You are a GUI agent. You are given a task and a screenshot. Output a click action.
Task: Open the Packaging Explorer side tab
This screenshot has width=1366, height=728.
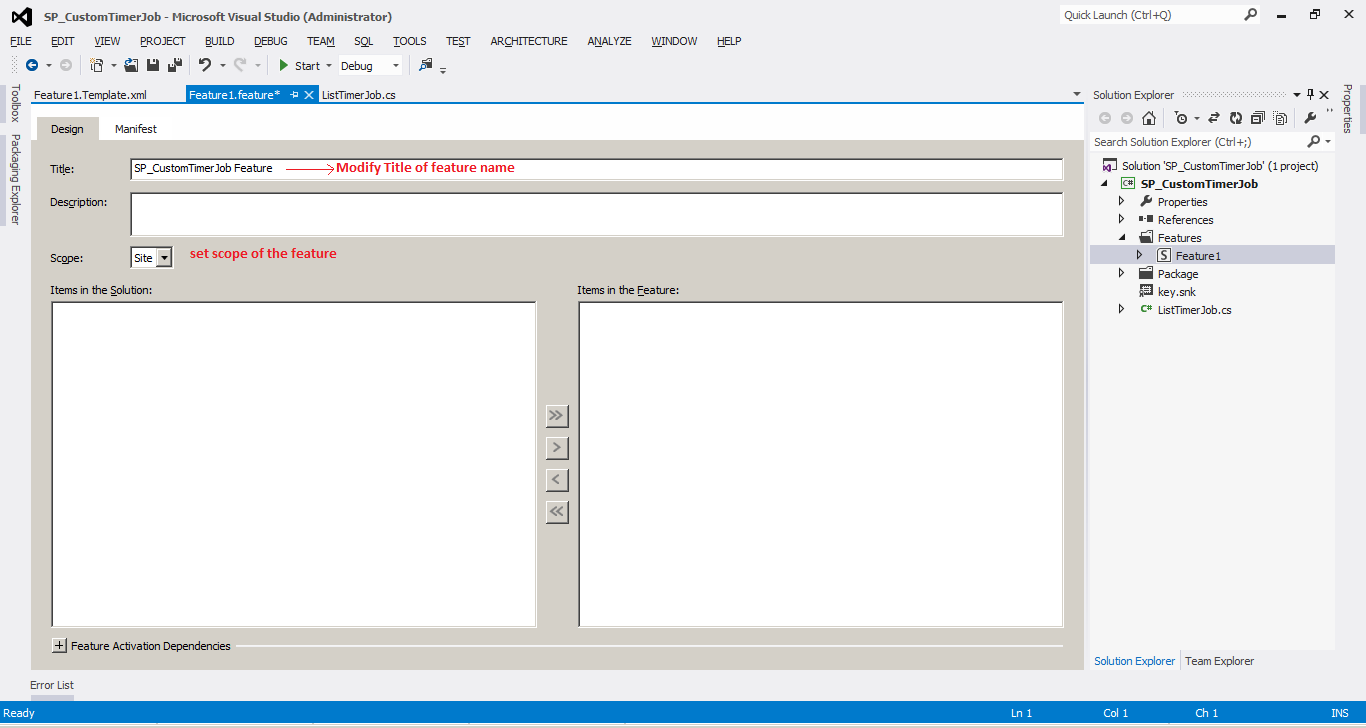click(x=14, y=179)
